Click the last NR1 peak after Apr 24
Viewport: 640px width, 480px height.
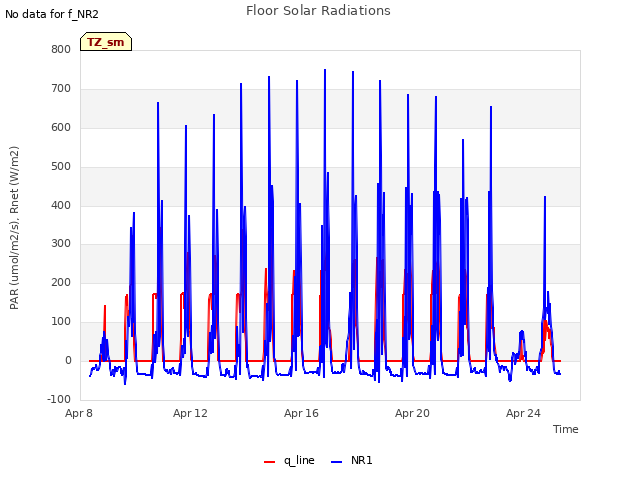point(545,197)
